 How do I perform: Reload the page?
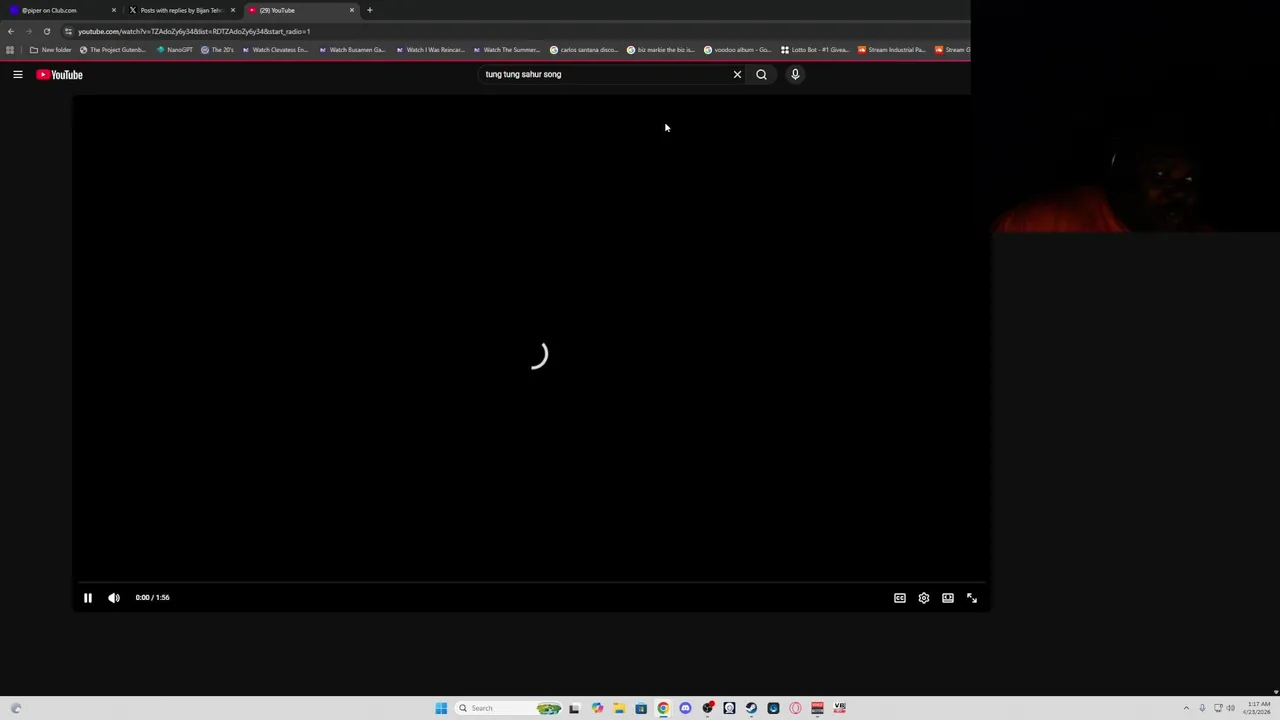coord(47,31)
